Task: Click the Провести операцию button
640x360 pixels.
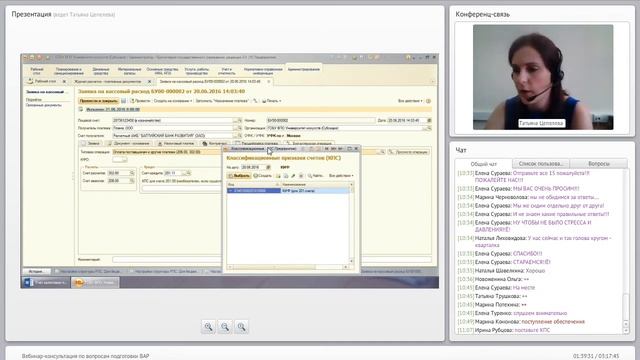Action: (x=408, y=152)
